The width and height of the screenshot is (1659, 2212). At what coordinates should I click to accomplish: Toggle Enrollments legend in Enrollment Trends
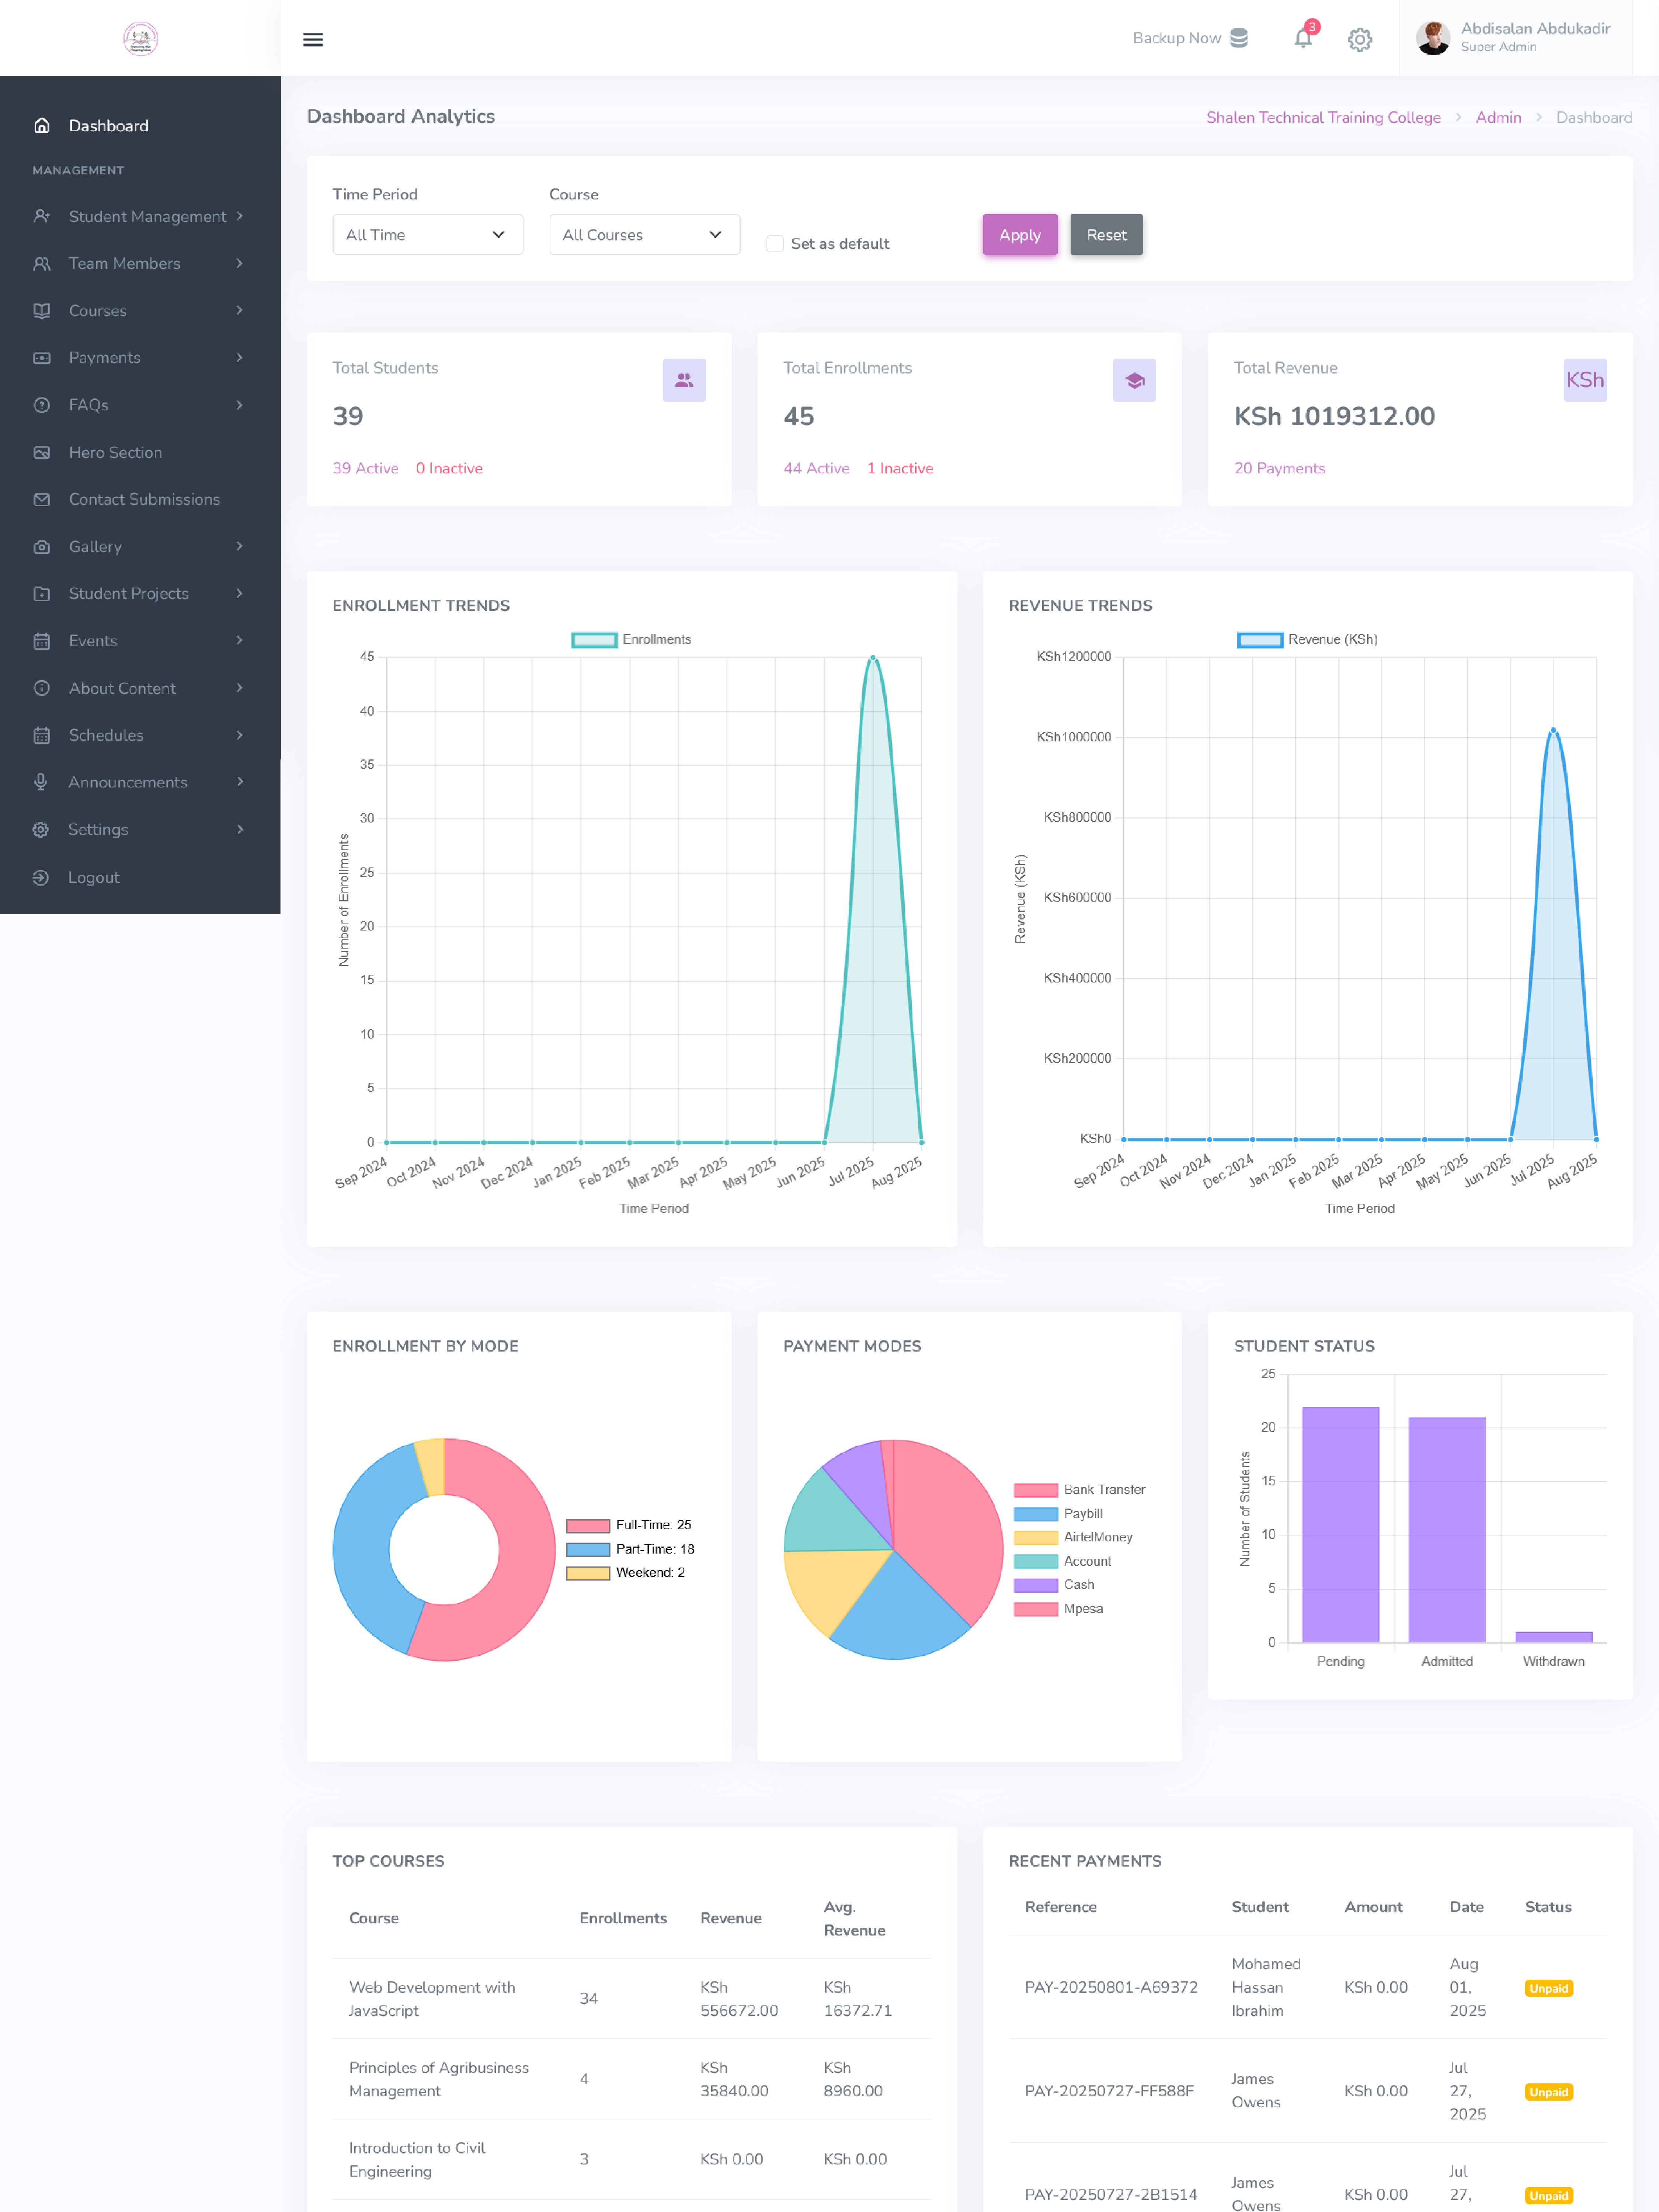point(631,640)
